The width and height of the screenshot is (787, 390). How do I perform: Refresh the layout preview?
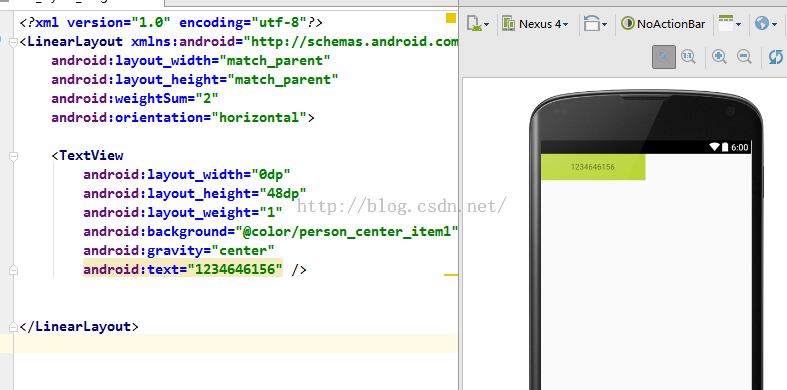pyautogui.click(x=776, y=57)
